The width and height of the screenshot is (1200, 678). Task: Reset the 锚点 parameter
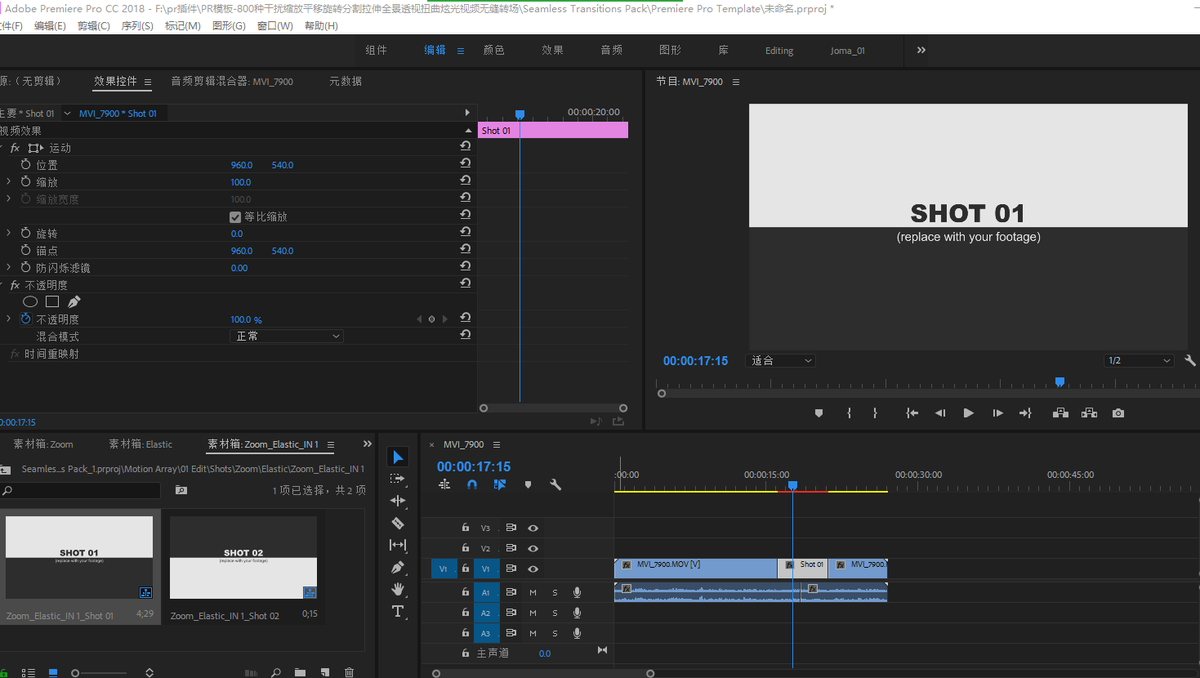pyautogui.click(x=465, y=250)
